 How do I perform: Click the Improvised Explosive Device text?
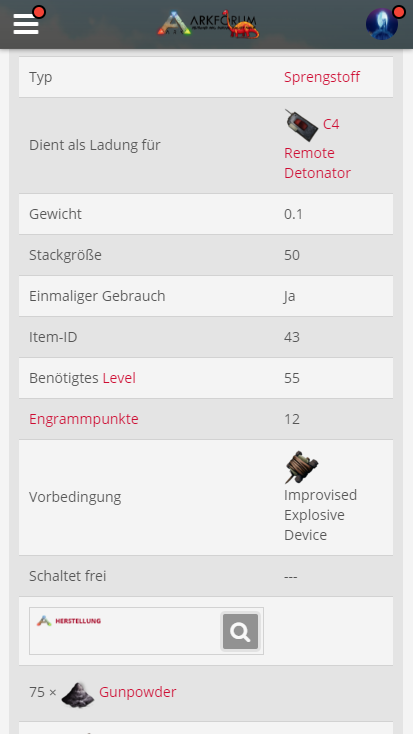(320, 515)
